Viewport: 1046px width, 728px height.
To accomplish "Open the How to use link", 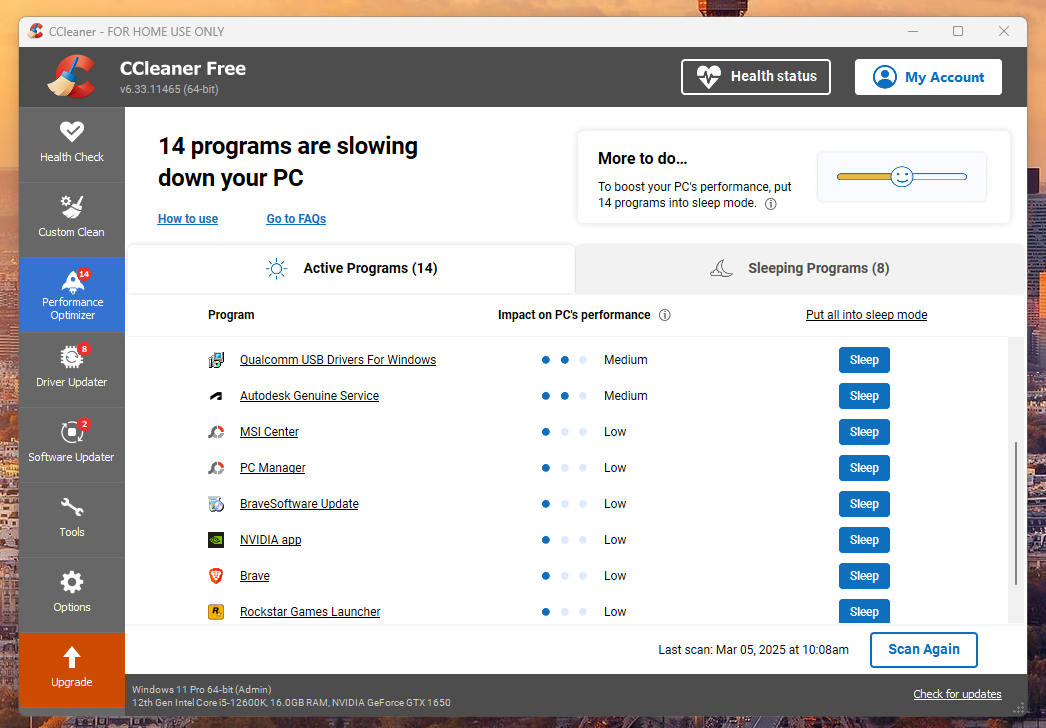I will coord(187,219).
